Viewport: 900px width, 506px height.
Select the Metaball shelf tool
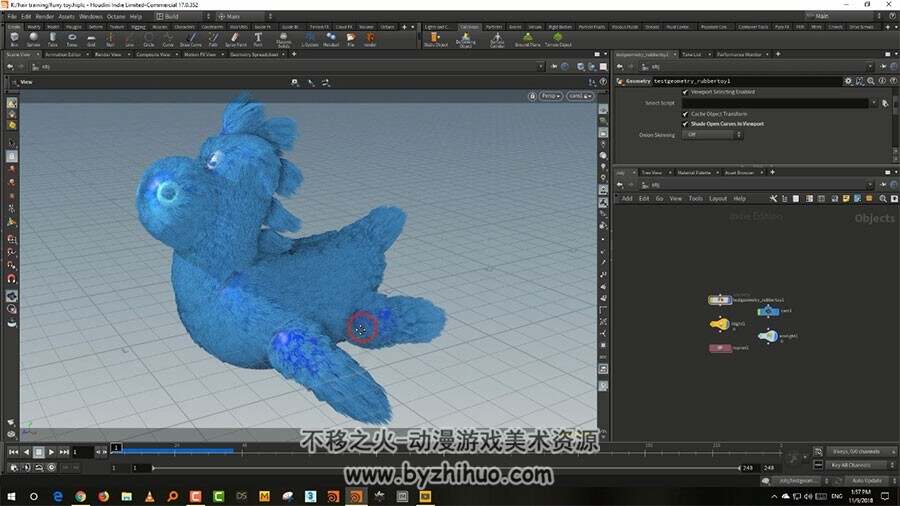pyautogui.click(x=331, y=39)
